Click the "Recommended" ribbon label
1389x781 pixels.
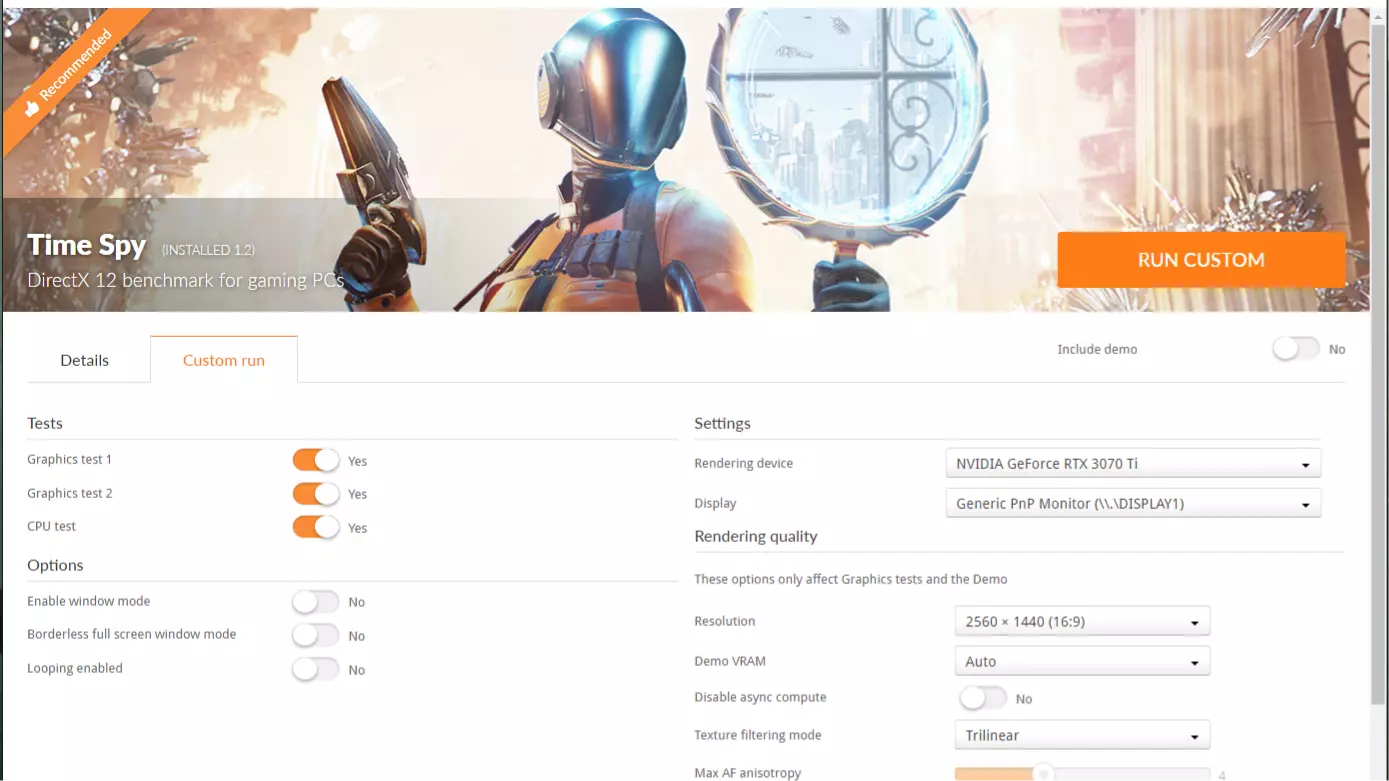pos(76,66)
